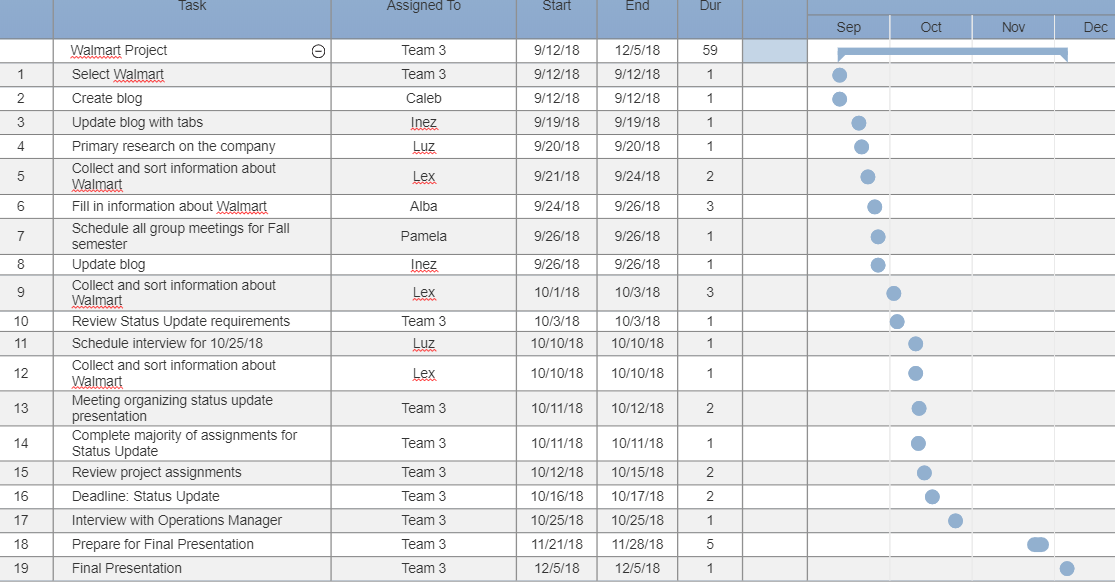This screenshot has height=585, width=1115.
Task: Select Caleb in the Assigned To column
Action: [x=424, y=99]
